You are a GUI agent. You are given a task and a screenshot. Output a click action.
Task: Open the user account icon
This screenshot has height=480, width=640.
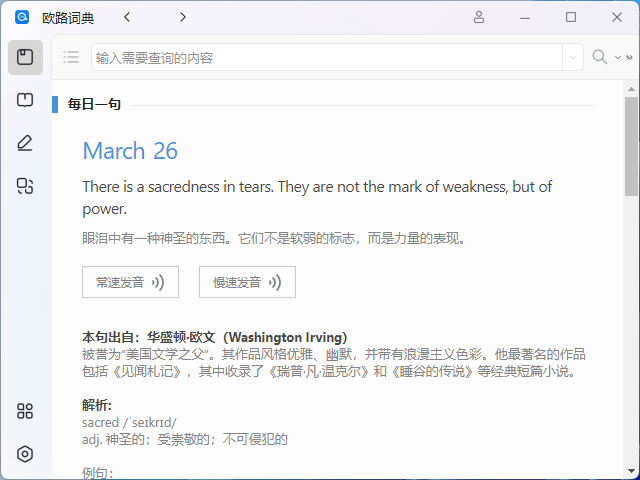(479, 17)
